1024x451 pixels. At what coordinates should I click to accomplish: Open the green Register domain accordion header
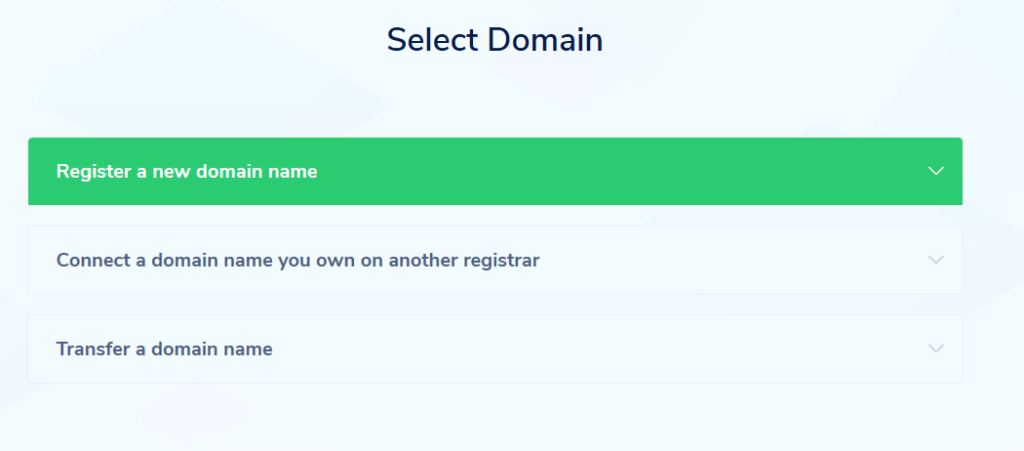tap(495, 171)
